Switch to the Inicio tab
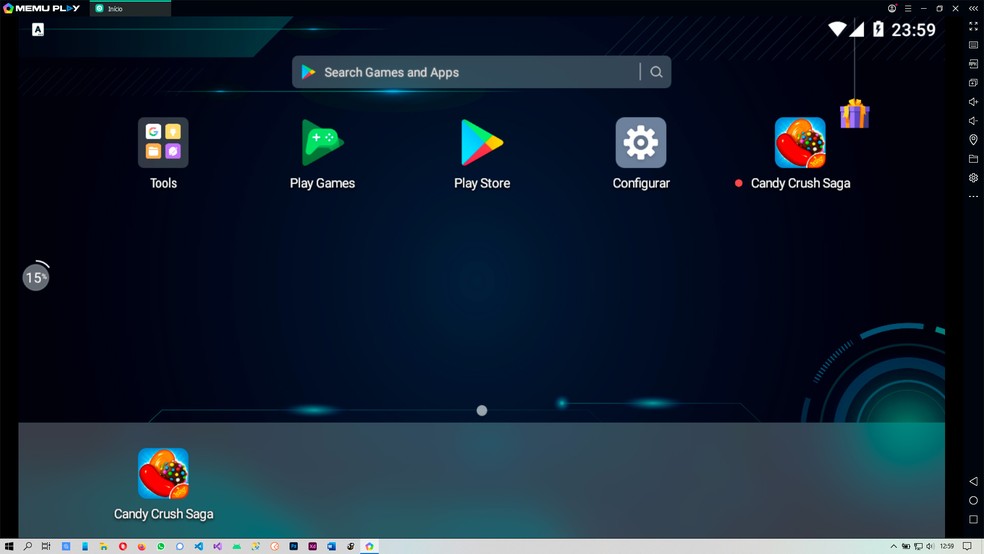Image resolution: width=984 pixels, height=554 pixels. (x=131, y=9)
